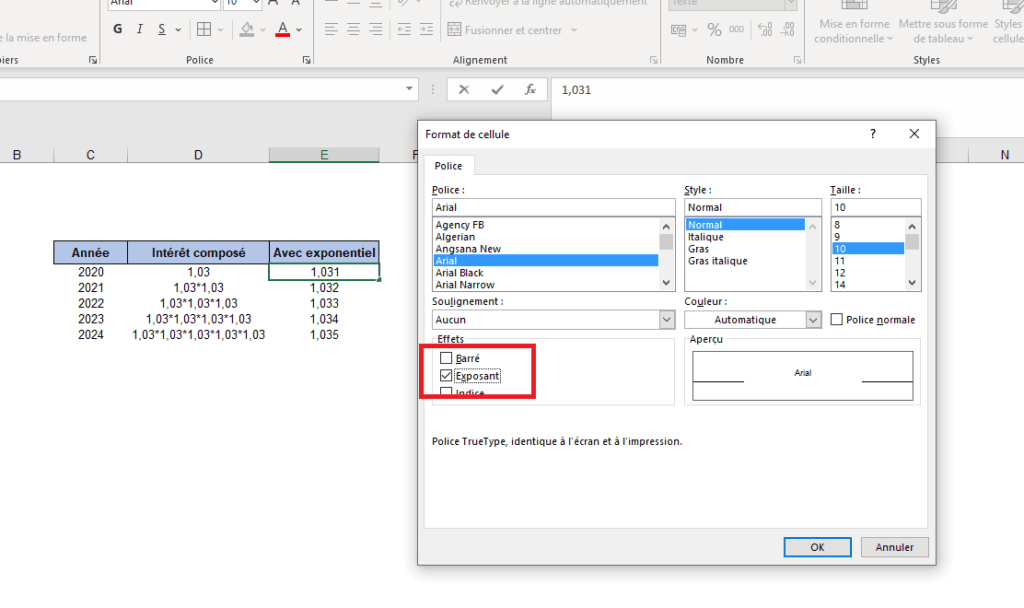This screenshot has width=1024, height=608.
Task: Click the font list scrollbar down arrow
Action: [666, 283]
